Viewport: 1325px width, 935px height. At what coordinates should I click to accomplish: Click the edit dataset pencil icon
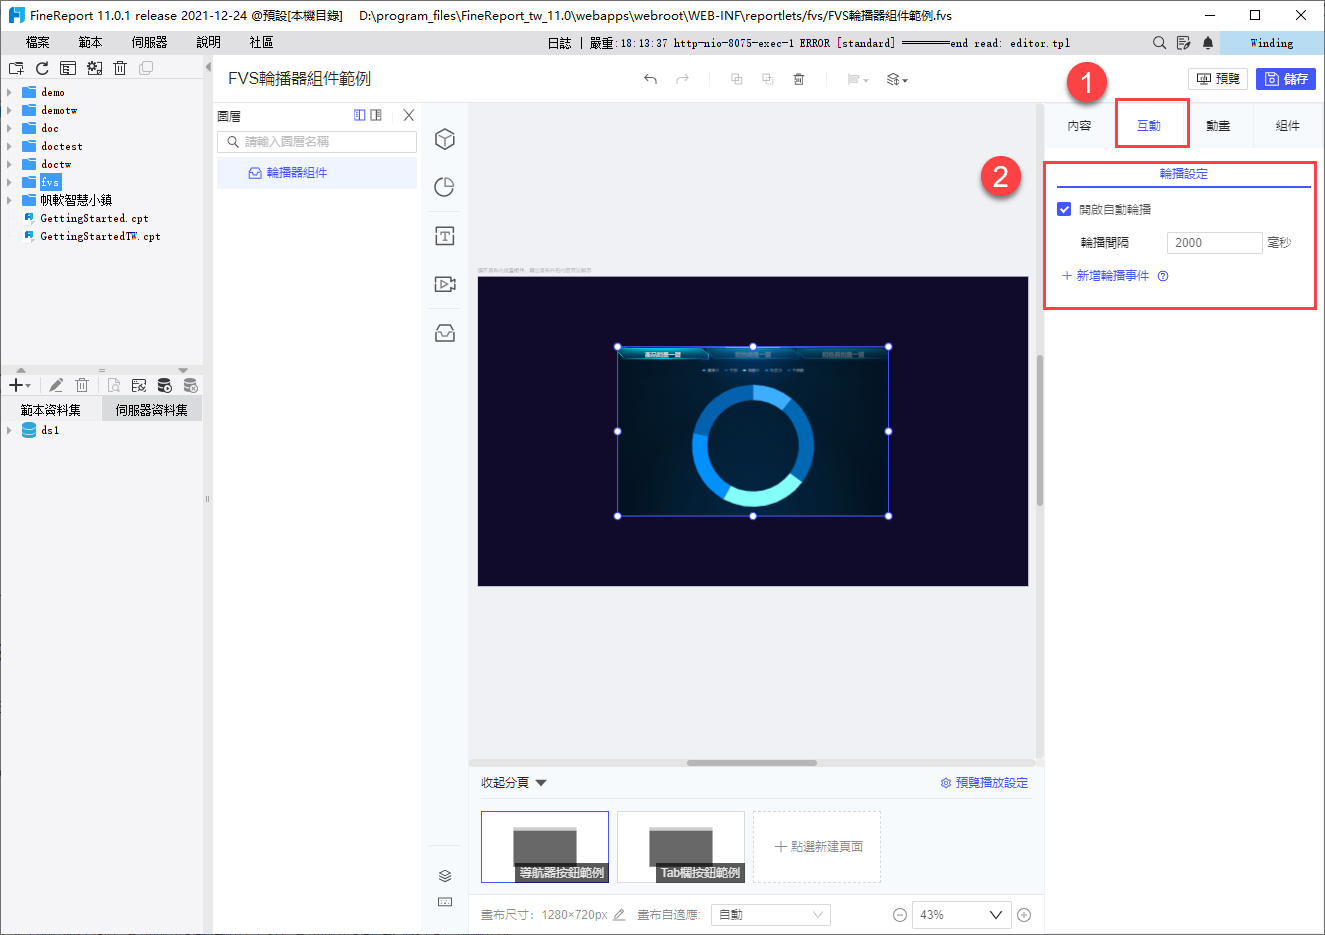(56, 385)
